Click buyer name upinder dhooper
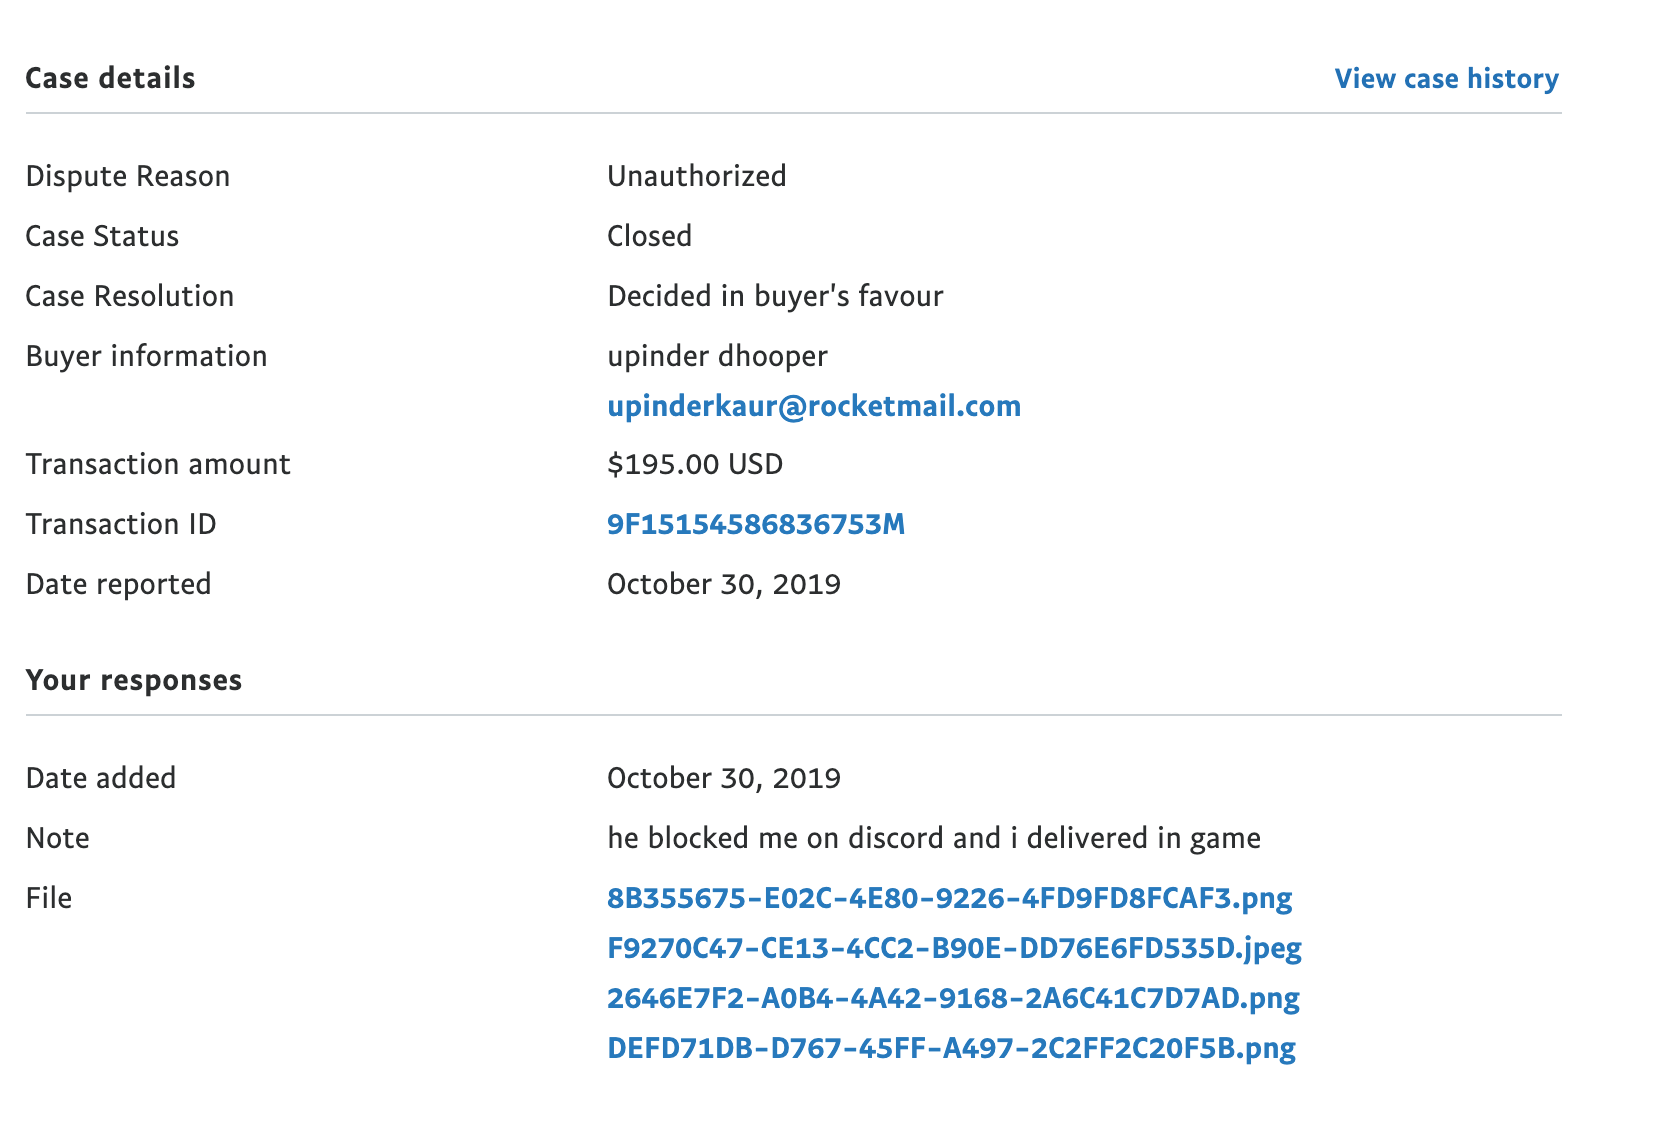Viewport: 1664px width, 1124px height. tap(717, 356)
